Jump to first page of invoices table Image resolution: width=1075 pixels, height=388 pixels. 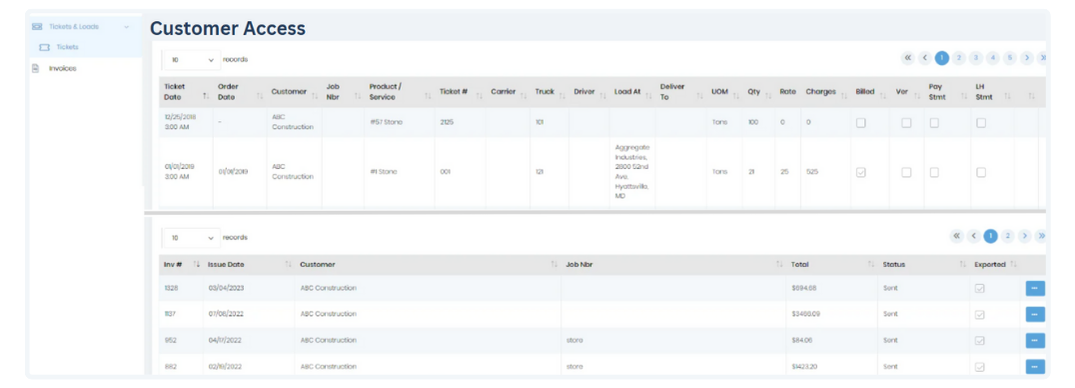coord(957,237)
